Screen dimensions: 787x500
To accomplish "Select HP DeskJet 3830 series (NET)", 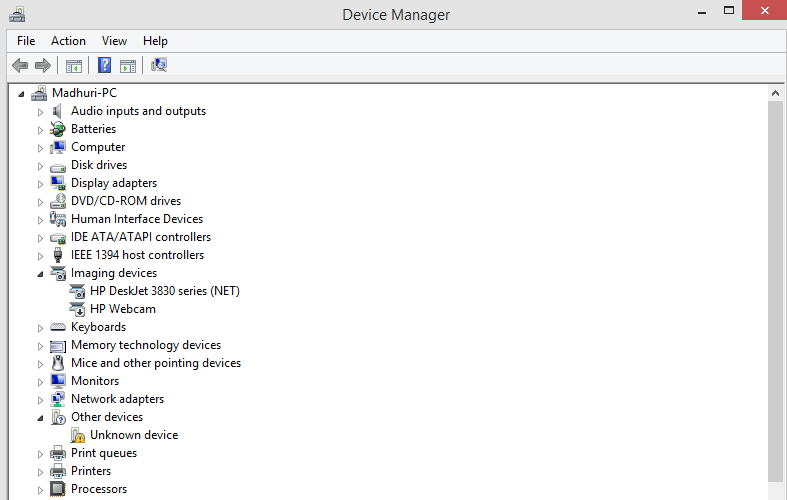I will (x=165, y=291).
